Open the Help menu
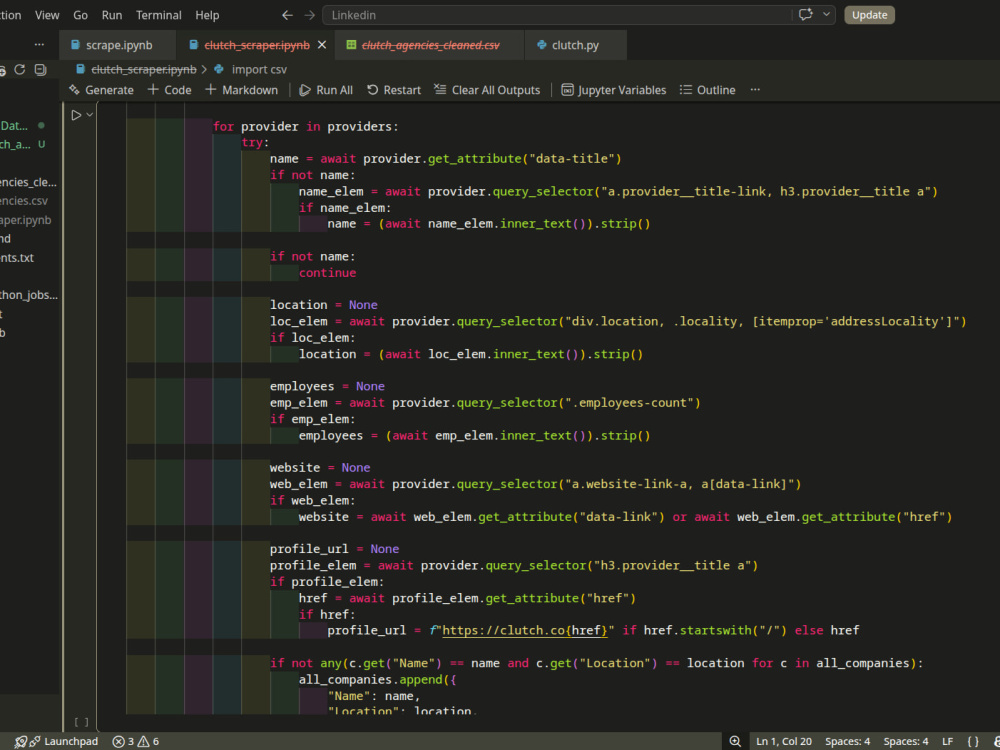1000x750 pixels. (x=207, y=15)
